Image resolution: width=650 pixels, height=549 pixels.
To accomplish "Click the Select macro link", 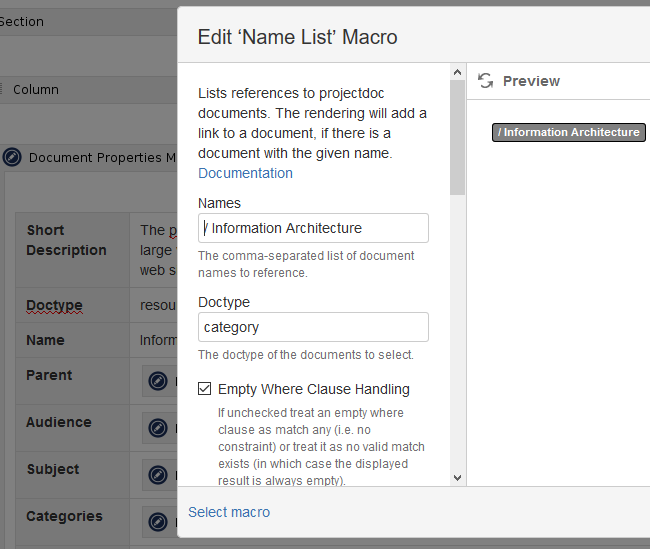I will coord(229,512).
